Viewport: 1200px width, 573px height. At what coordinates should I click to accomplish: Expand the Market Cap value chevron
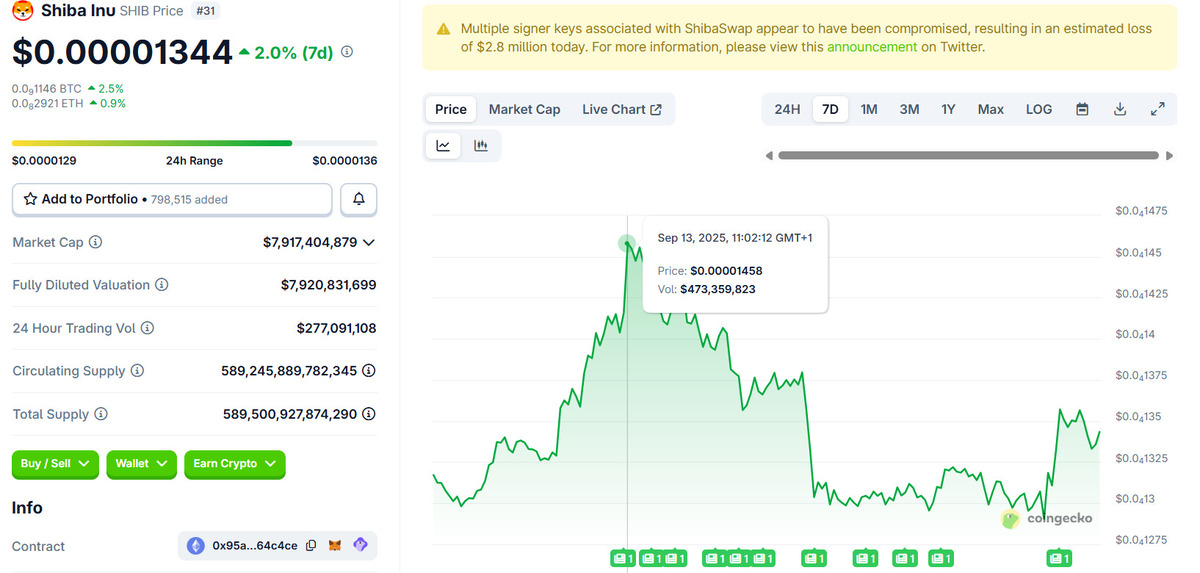[x=369, y=242]
